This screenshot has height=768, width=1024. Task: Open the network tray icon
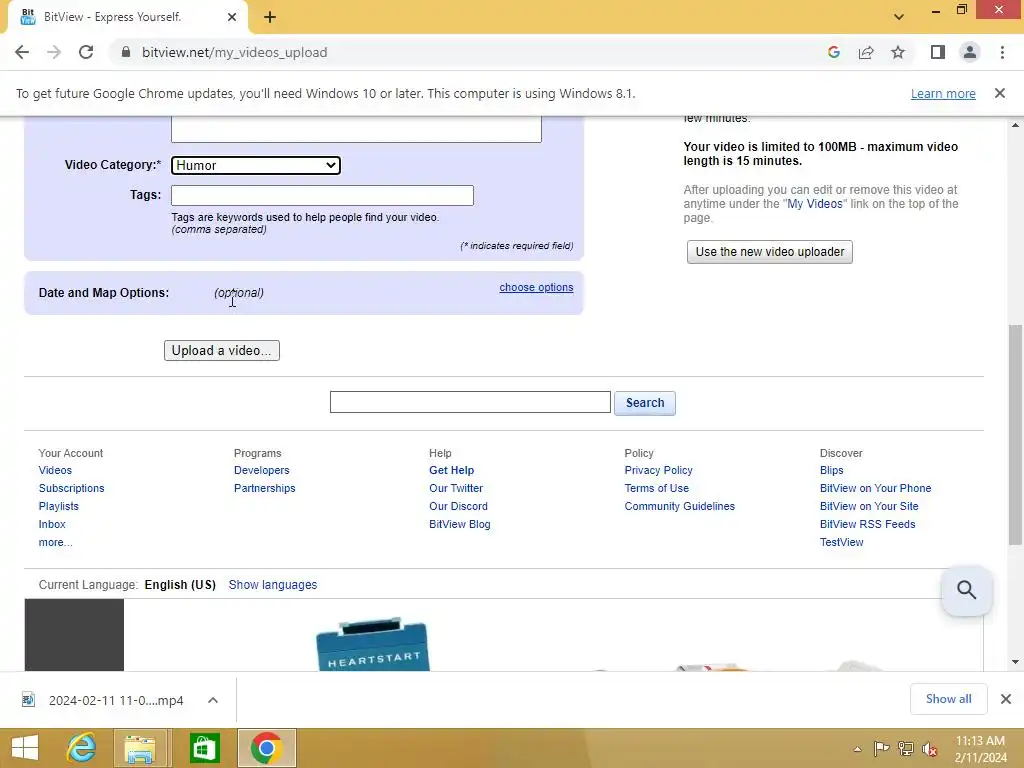906,748
